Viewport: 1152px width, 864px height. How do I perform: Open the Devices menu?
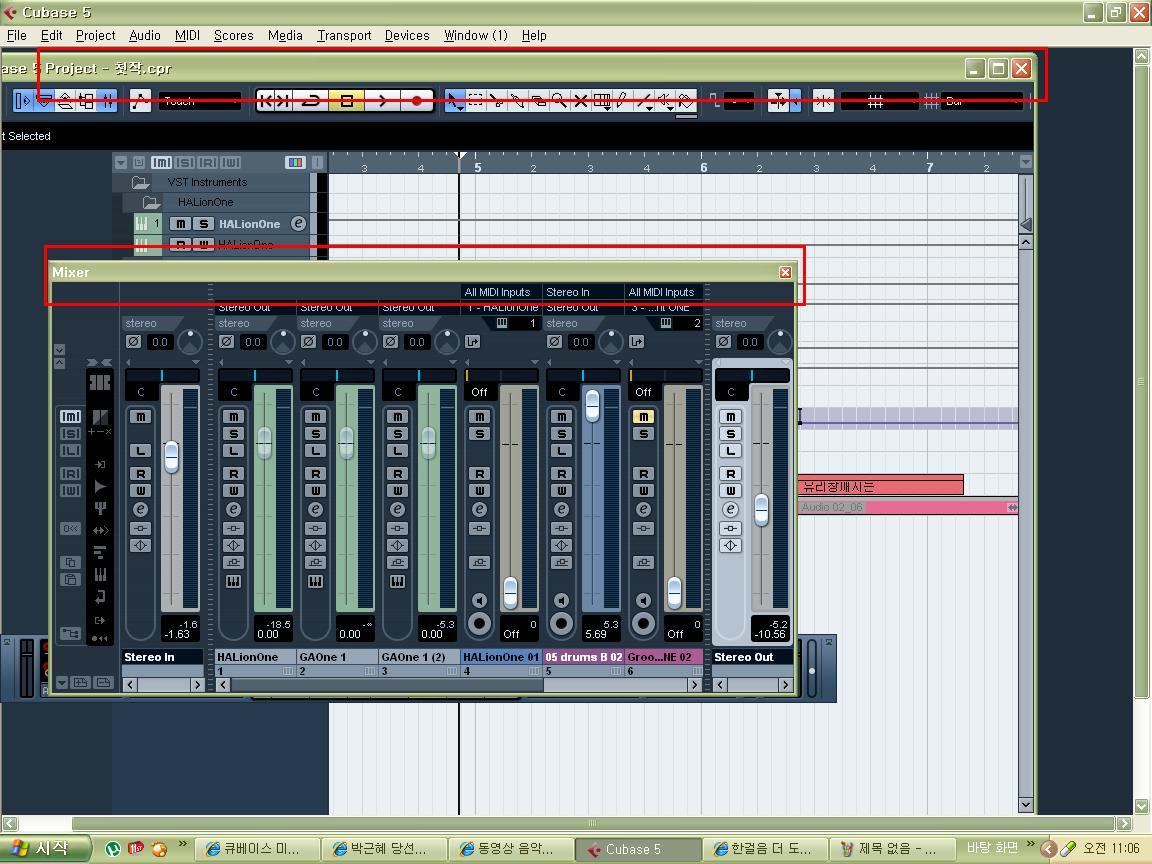click(x=407, y=35)
